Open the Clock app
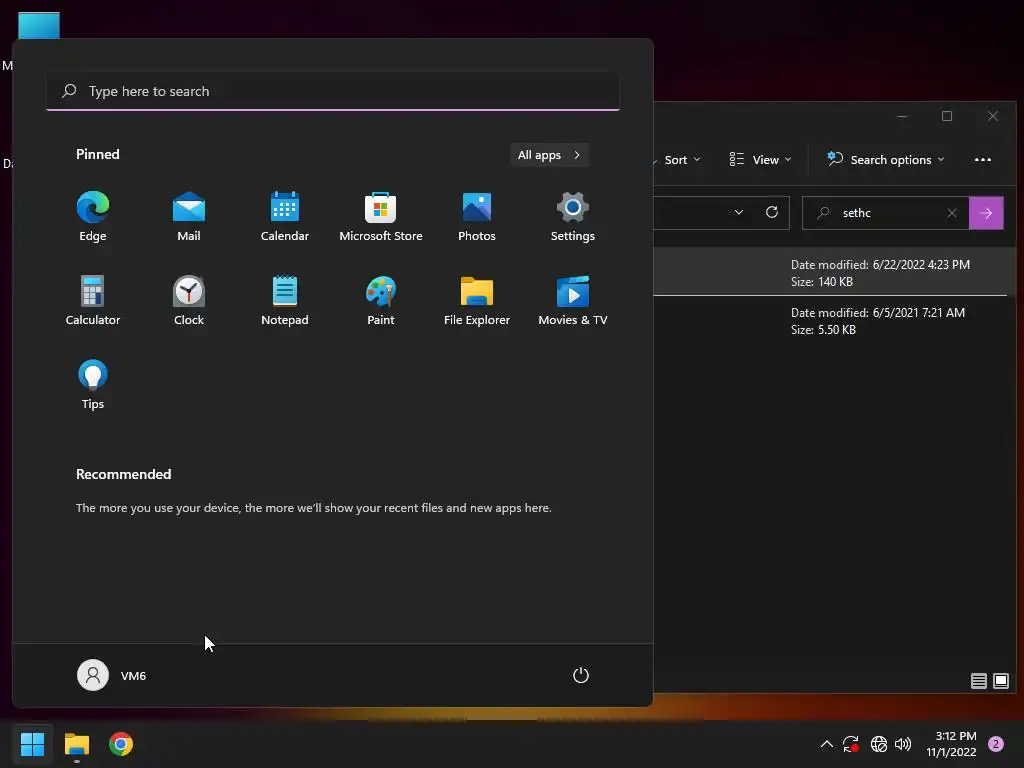 click(189, 300)
